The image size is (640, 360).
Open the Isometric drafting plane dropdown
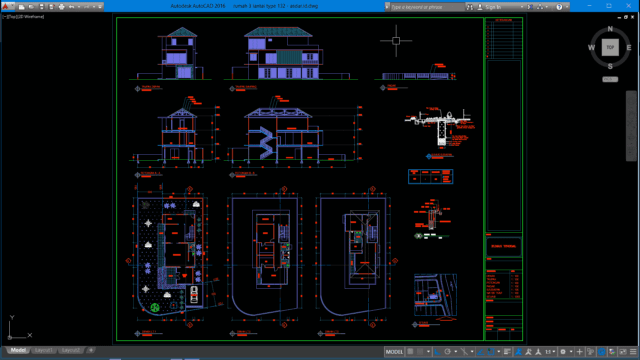click(x=472, y=352)
